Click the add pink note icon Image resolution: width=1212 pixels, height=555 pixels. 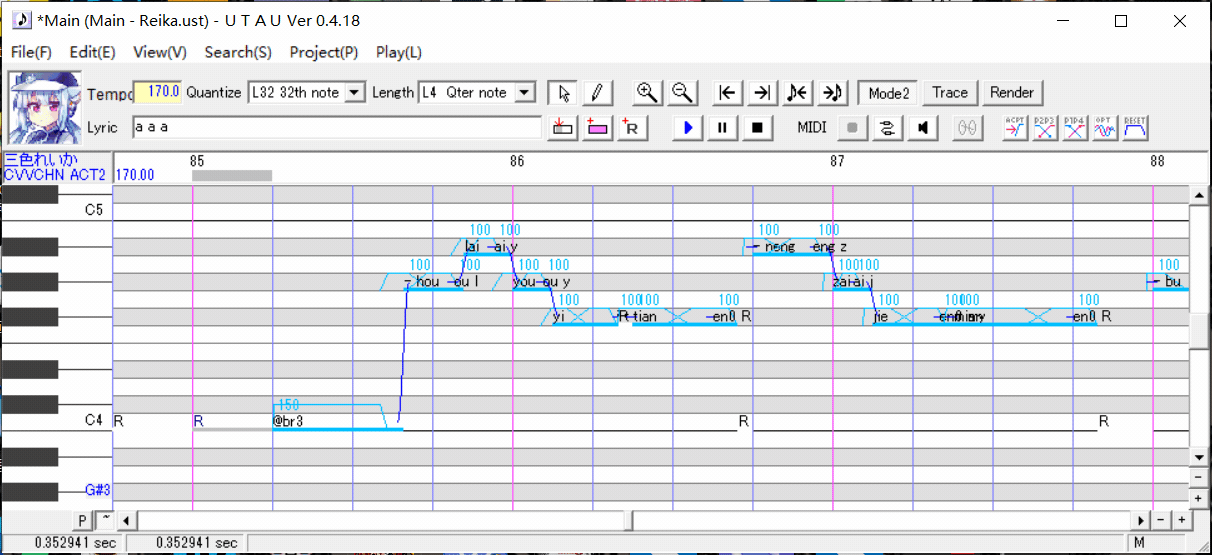click(598, 127)
